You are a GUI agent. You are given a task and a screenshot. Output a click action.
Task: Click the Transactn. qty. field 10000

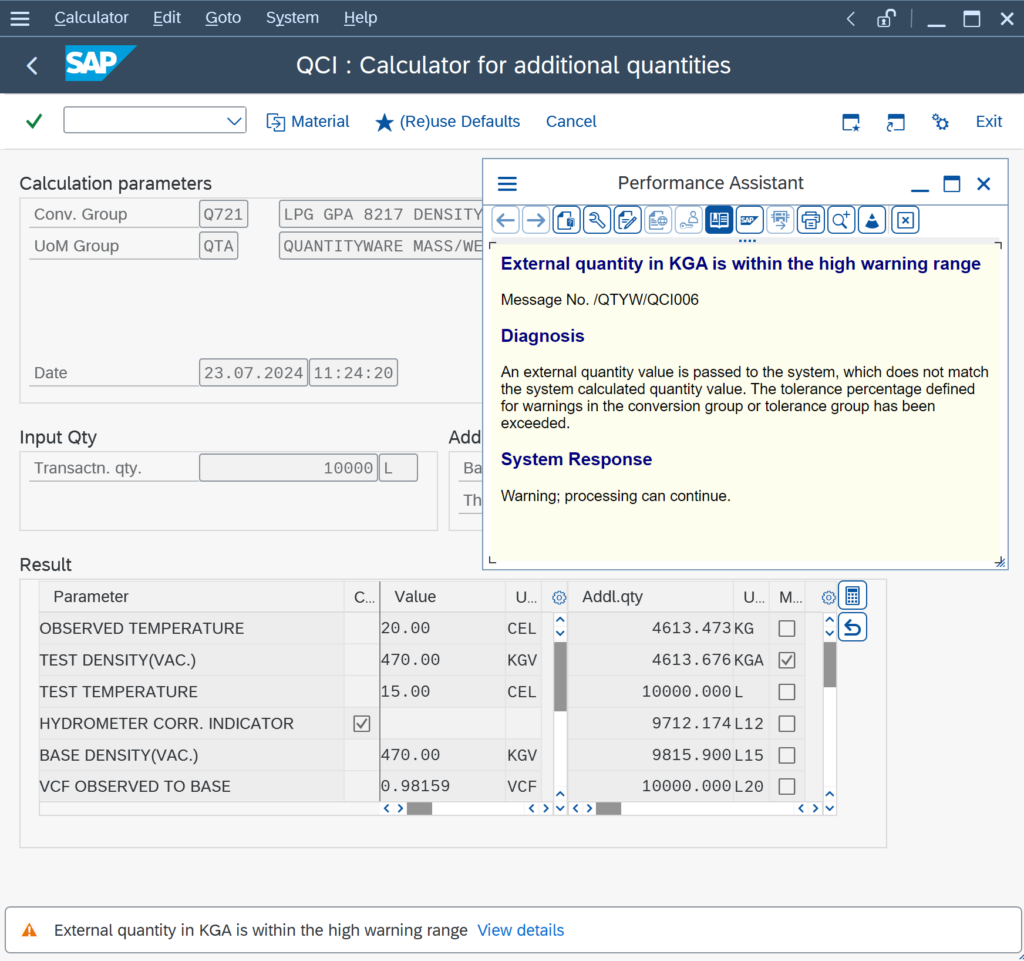pos(288,468)
